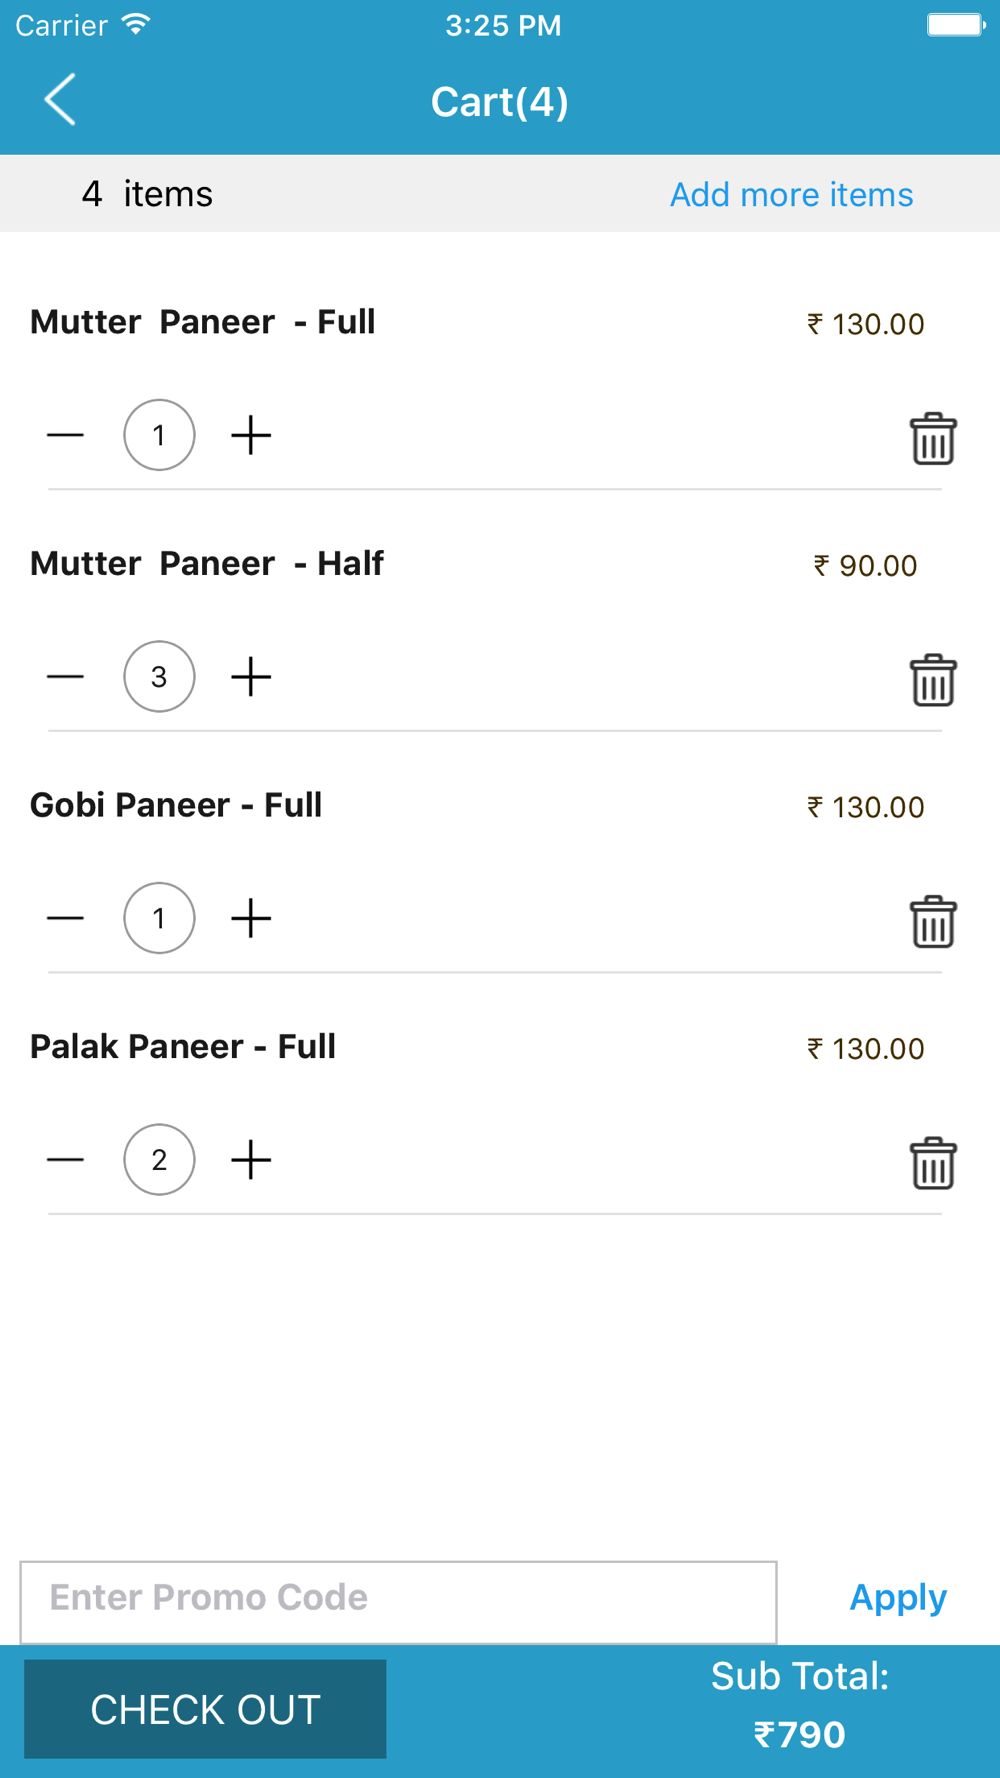Reduce Mutter Paneer - Half quantity

point(66,677)
